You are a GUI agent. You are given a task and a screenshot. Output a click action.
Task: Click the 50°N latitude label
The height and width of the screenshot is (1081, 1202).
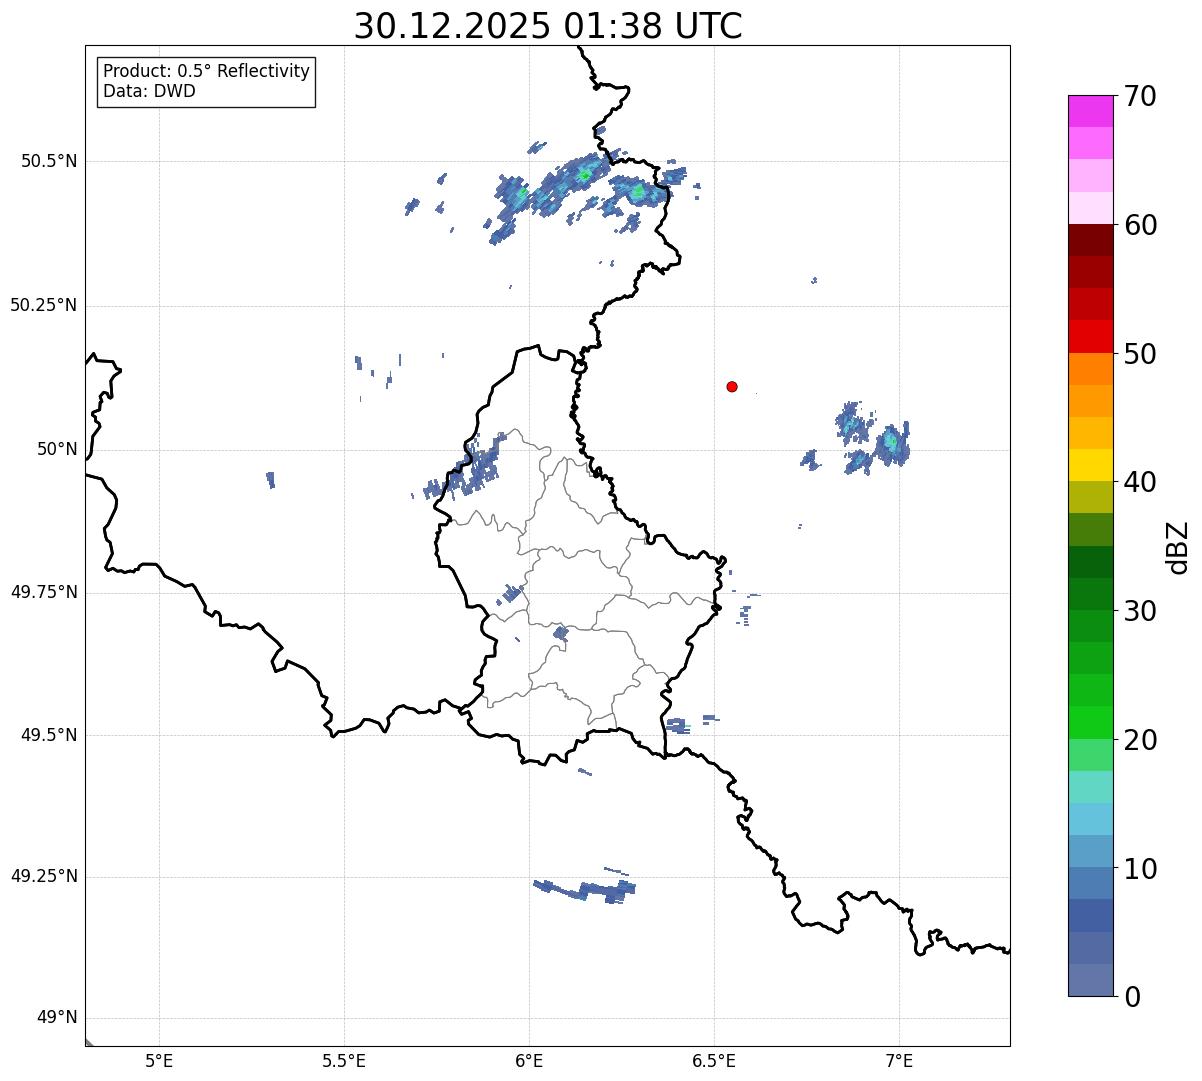pos(57,449)
